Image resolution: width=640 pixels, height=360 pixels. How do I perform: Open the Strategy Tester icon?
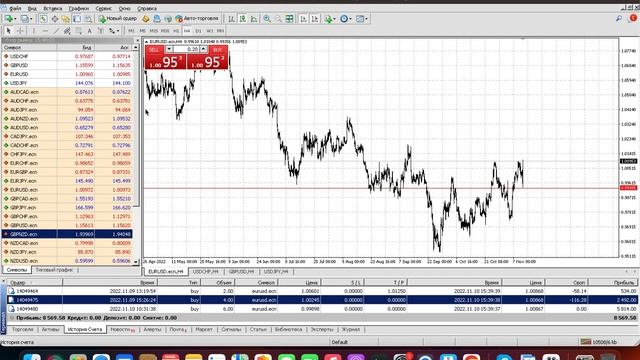88,19
